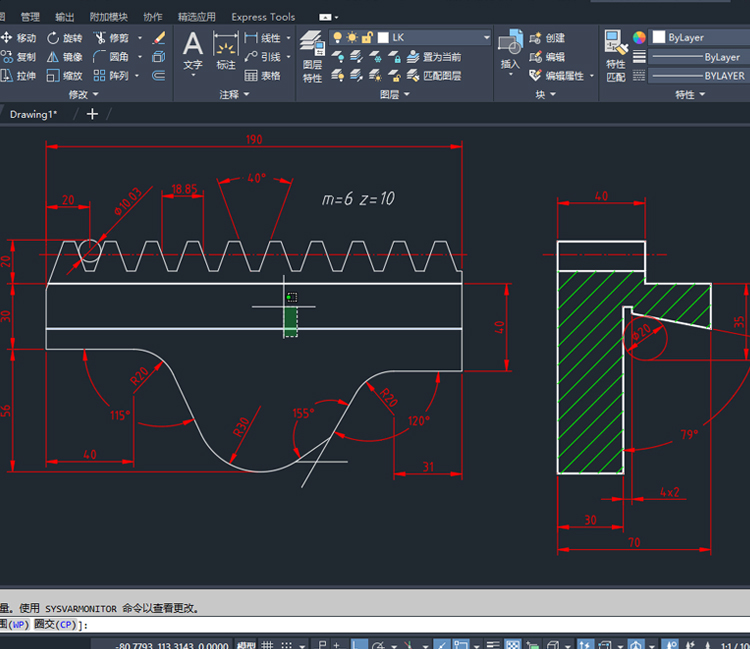Toggle grid display in status bar
750x649 pixels.
(267, 645)
